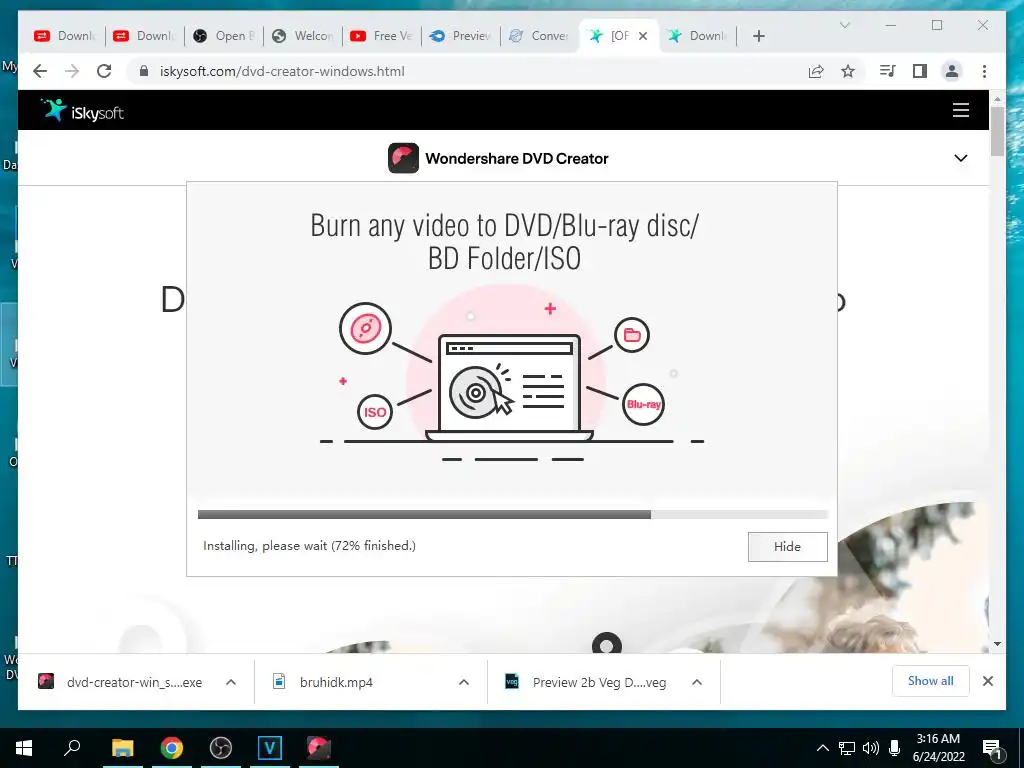Share this page via the share icon

tap(816, 71)
